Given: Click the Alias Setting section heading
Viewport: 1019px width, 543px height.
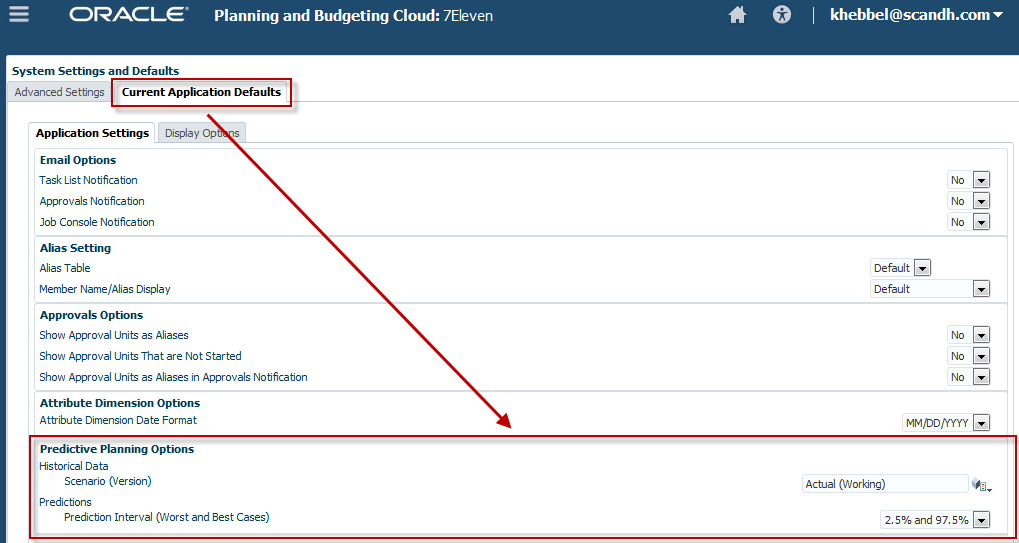Looking at the screenshot, I should 75,248.
